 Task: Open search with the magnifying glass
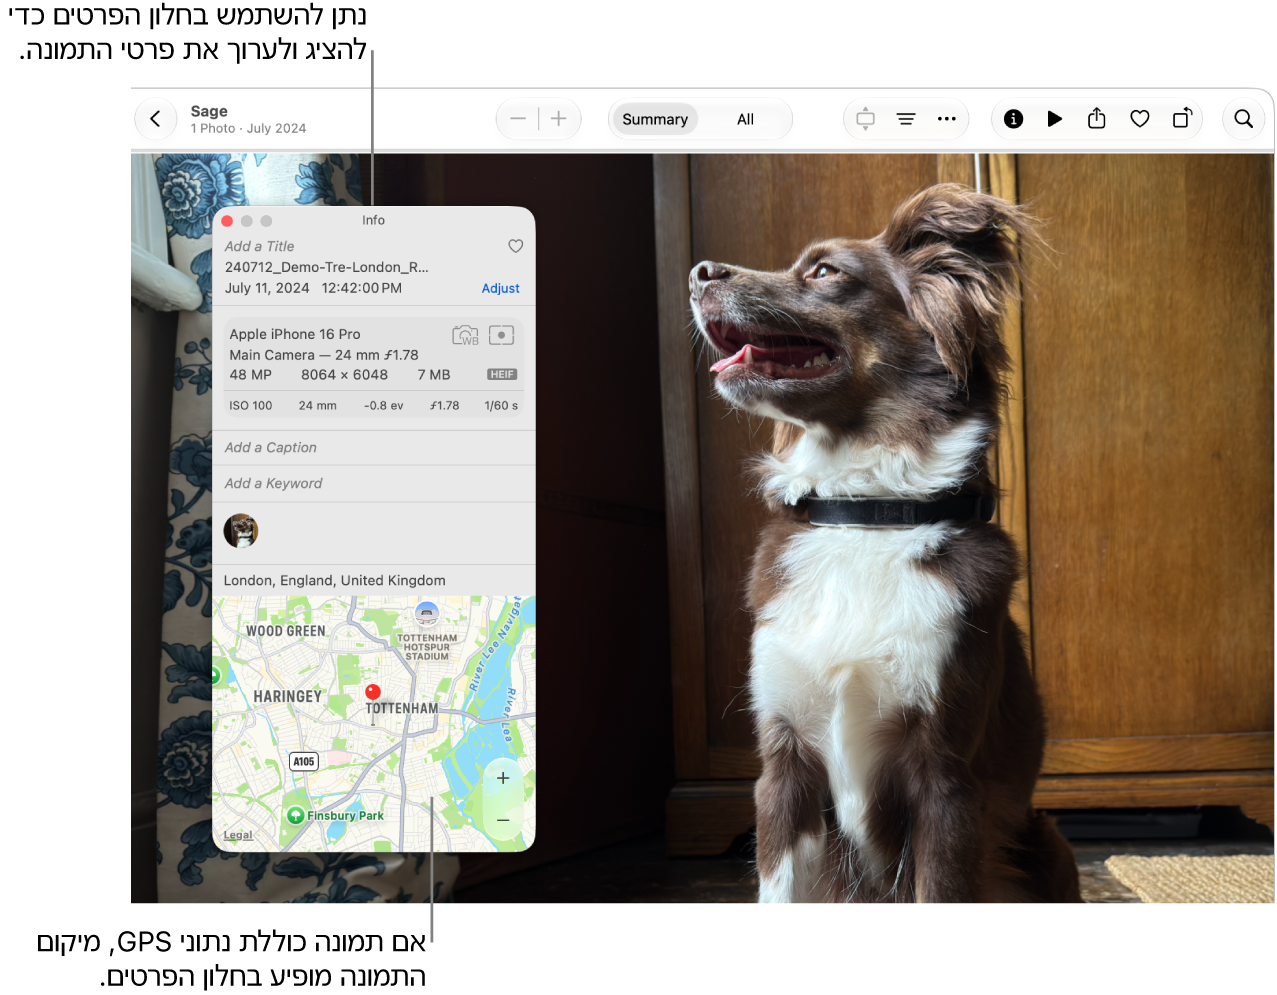point(1243,119)
